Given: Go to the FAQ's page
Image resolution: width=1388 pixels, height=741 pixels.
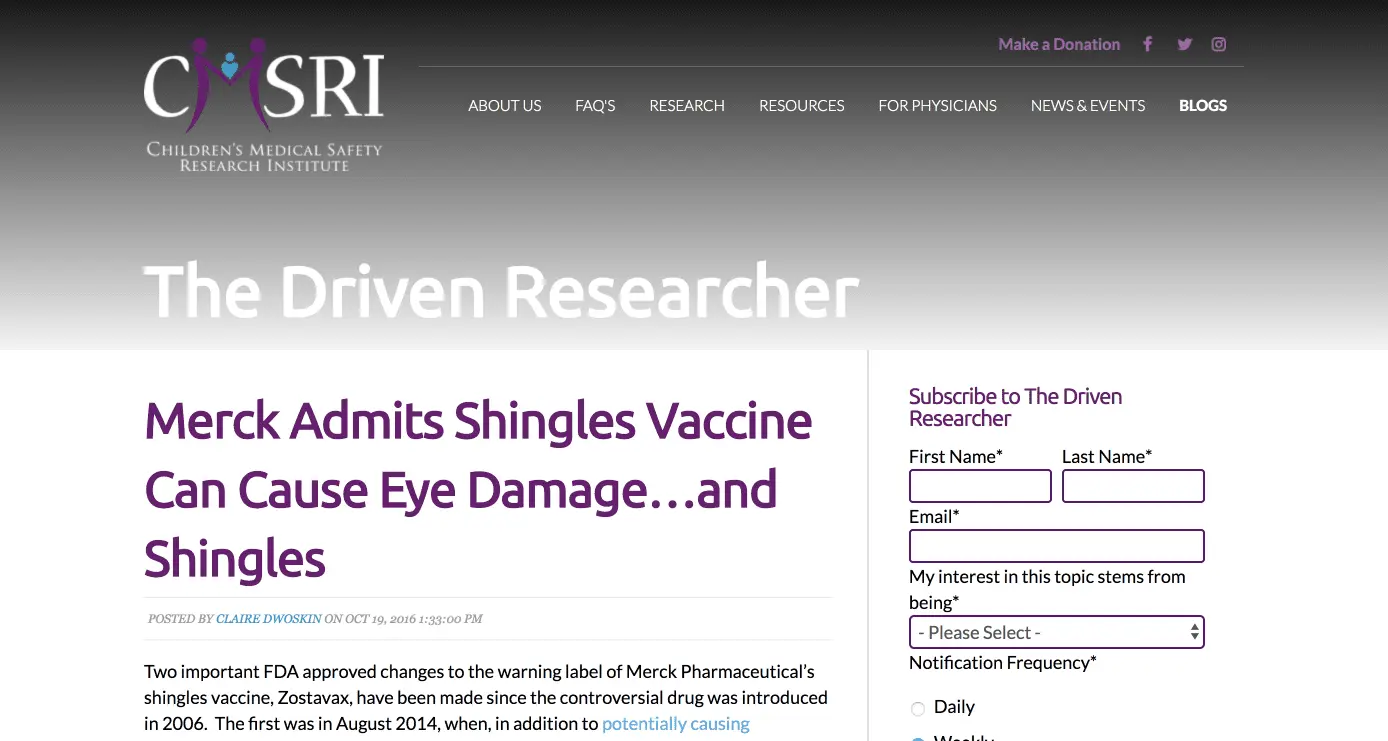Looking at the screenshot, I should coord(595,105).
